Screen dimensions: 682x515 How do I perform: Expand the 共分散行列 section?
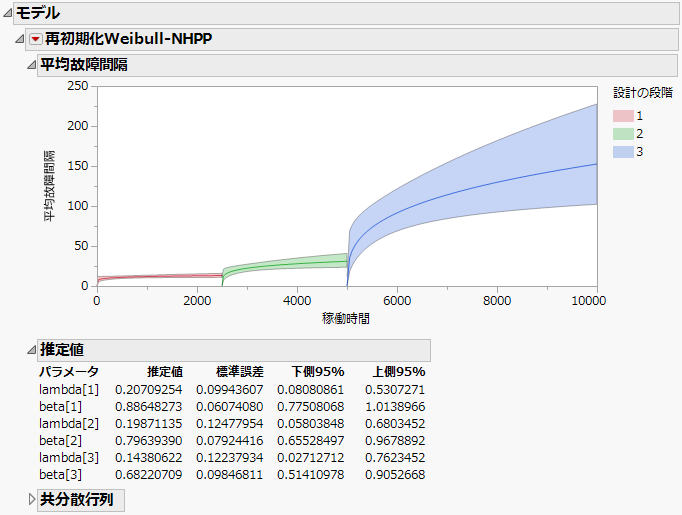coord(31,500)
